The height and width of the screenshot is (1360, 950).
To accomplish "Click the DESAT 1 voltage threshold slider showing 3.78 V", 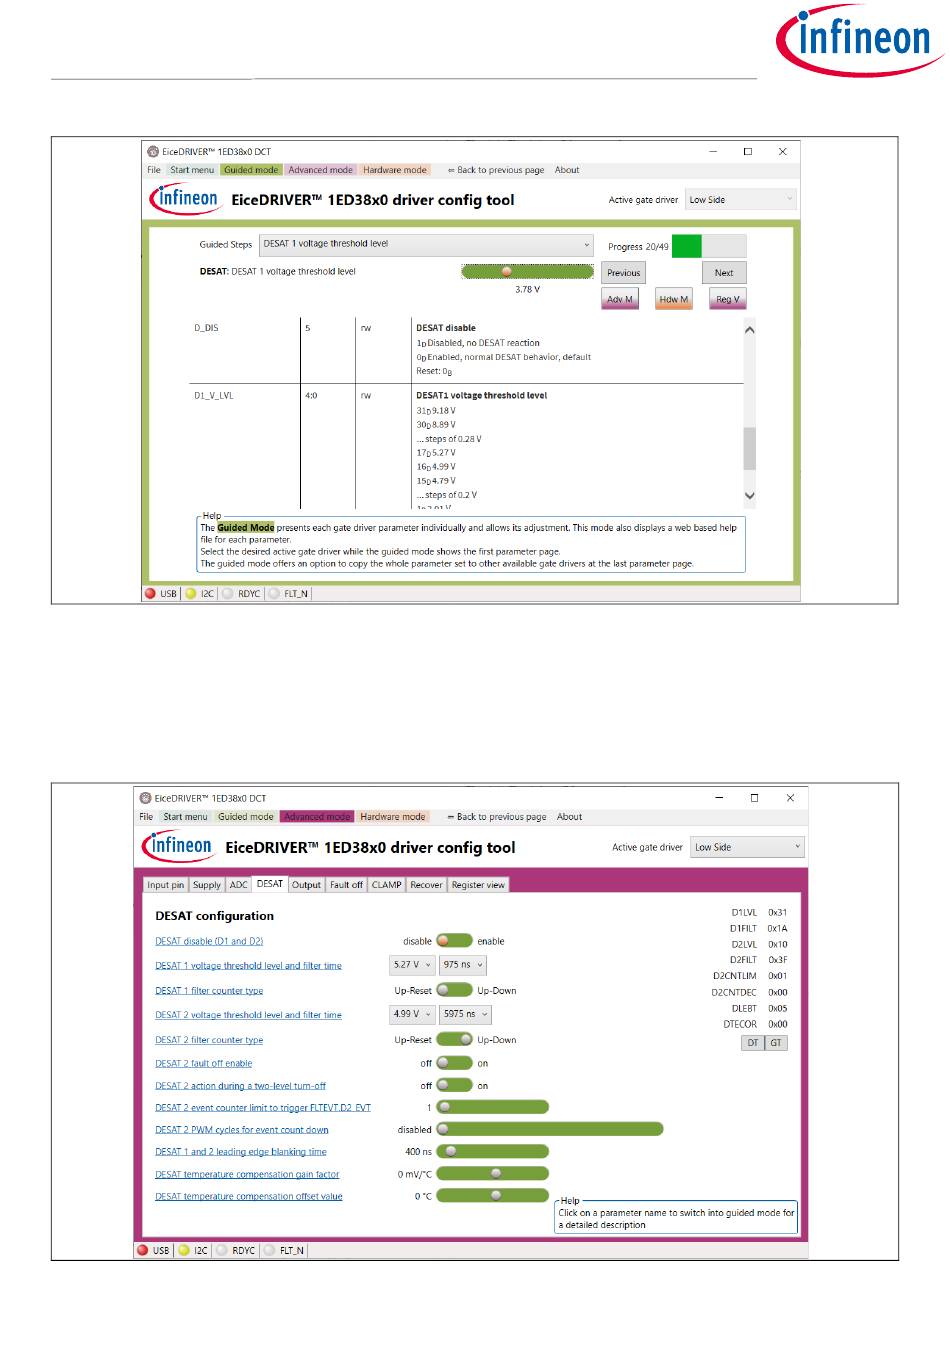I will pyautogui.click(x=528, y=271).
